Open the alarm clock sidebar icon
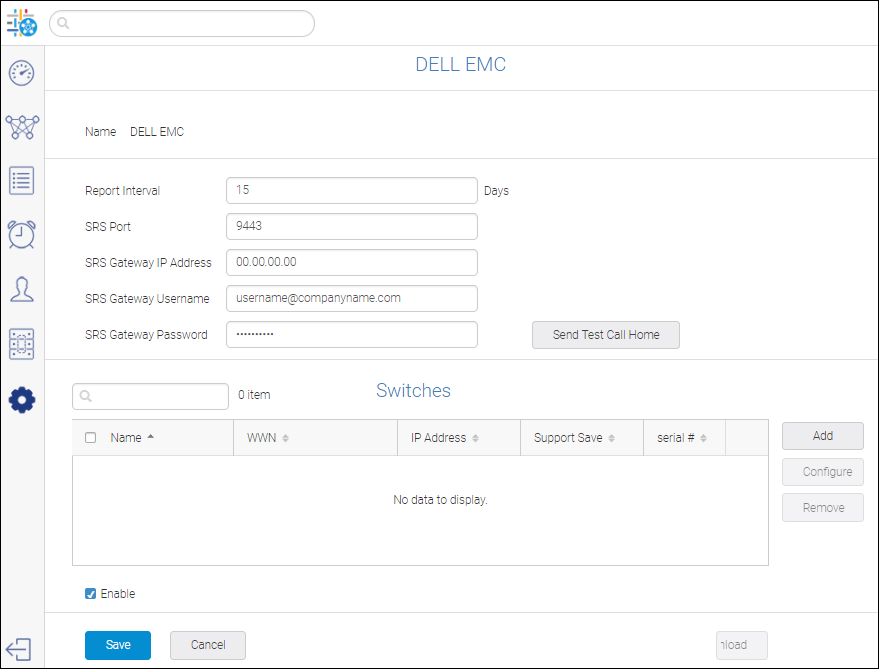 (22, 234)
